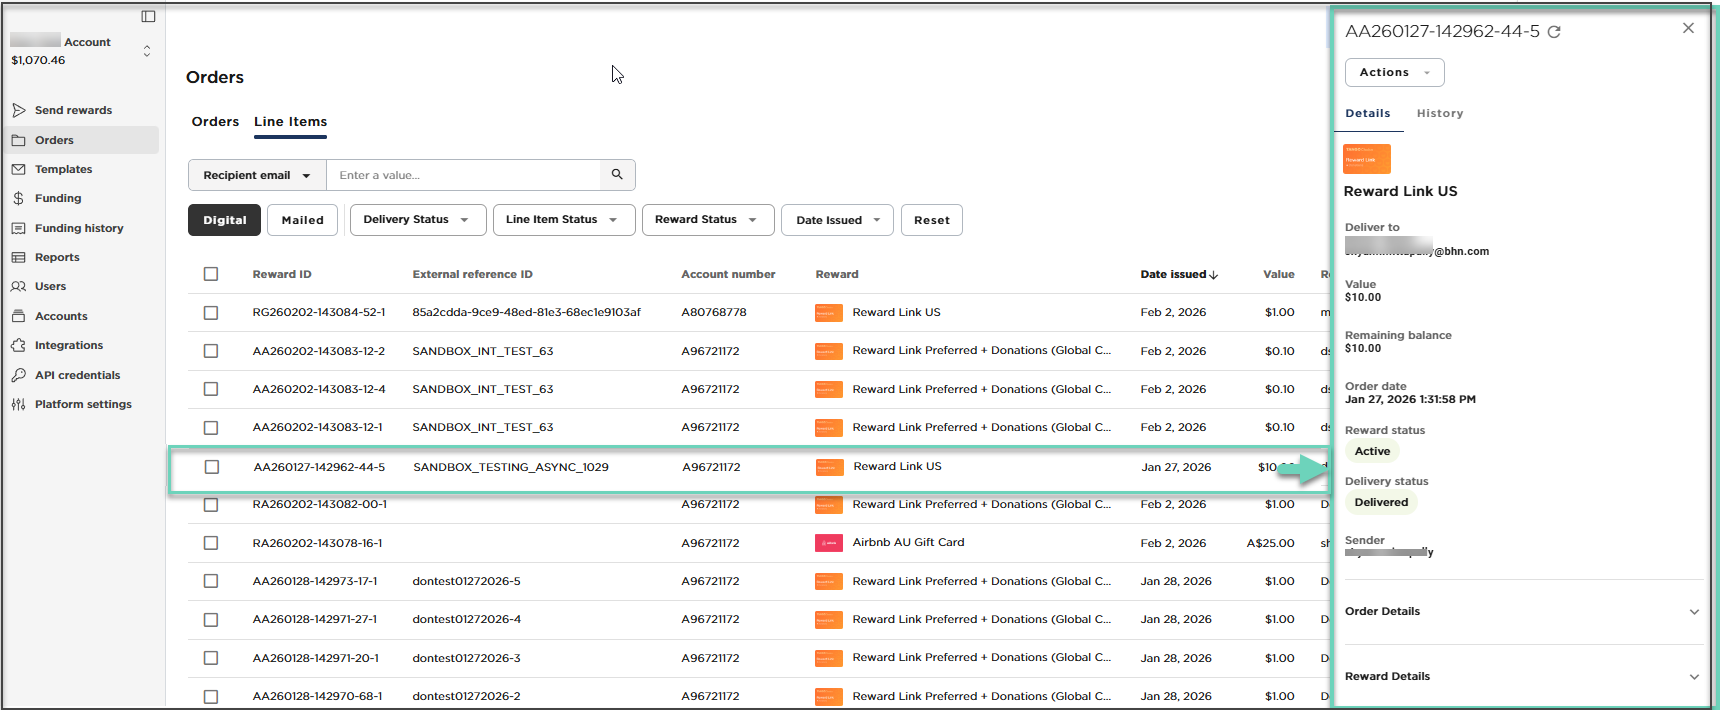Select the Mailed filter button
This screenshot has height=710, width=1720.
pos(302,220)
